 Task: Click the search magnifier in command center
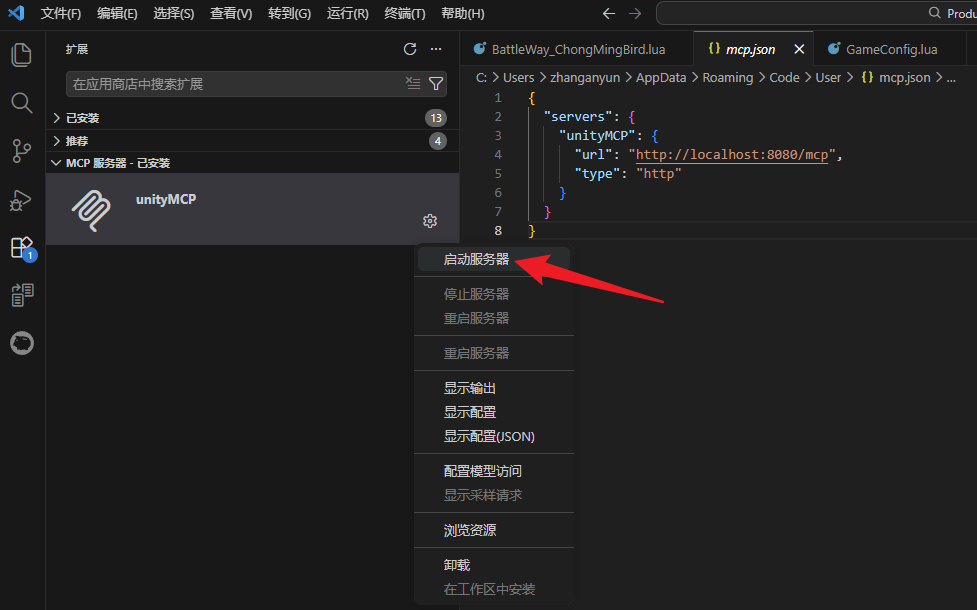tap(934, 13)
